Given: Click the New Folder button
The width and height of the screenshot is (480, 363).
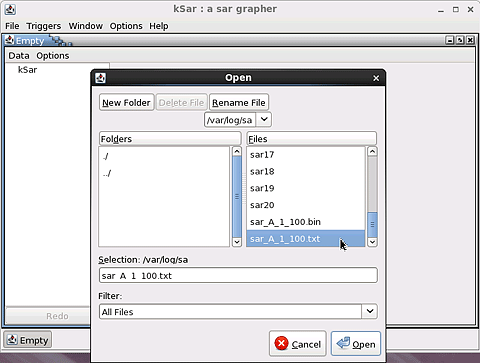Looking at the screenshot, I should click(126, 103).
